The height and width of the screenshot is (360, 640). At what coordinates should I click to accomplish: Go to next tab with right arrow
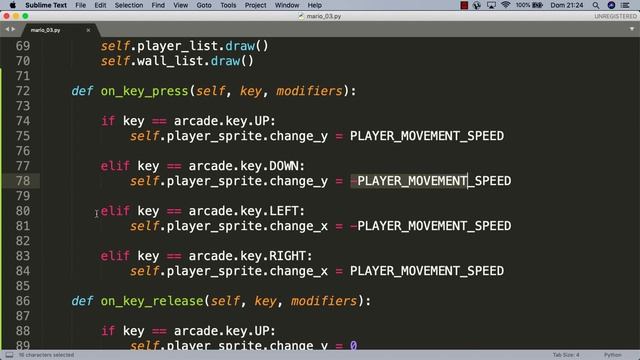pos(13,29)
